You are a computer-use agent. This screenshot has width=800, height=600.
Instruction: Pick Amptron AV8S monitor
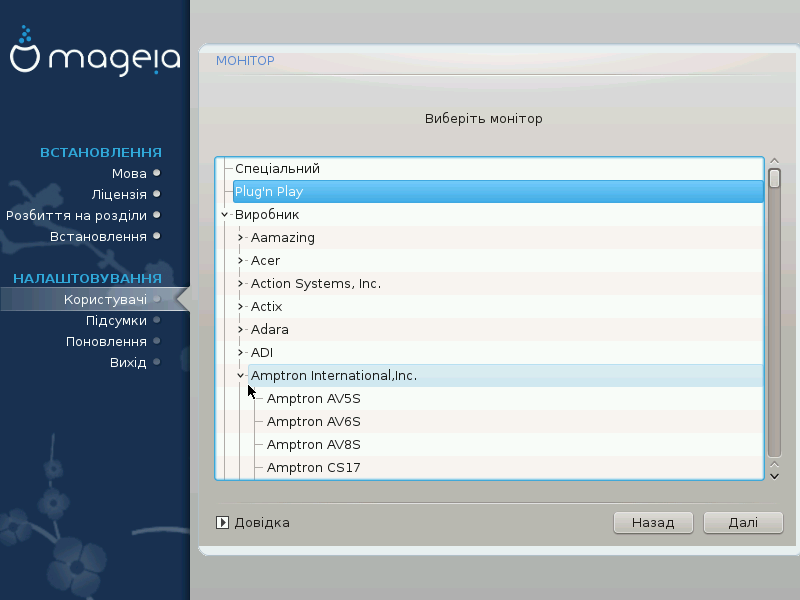pyautogui.click(x=313, y=444)
